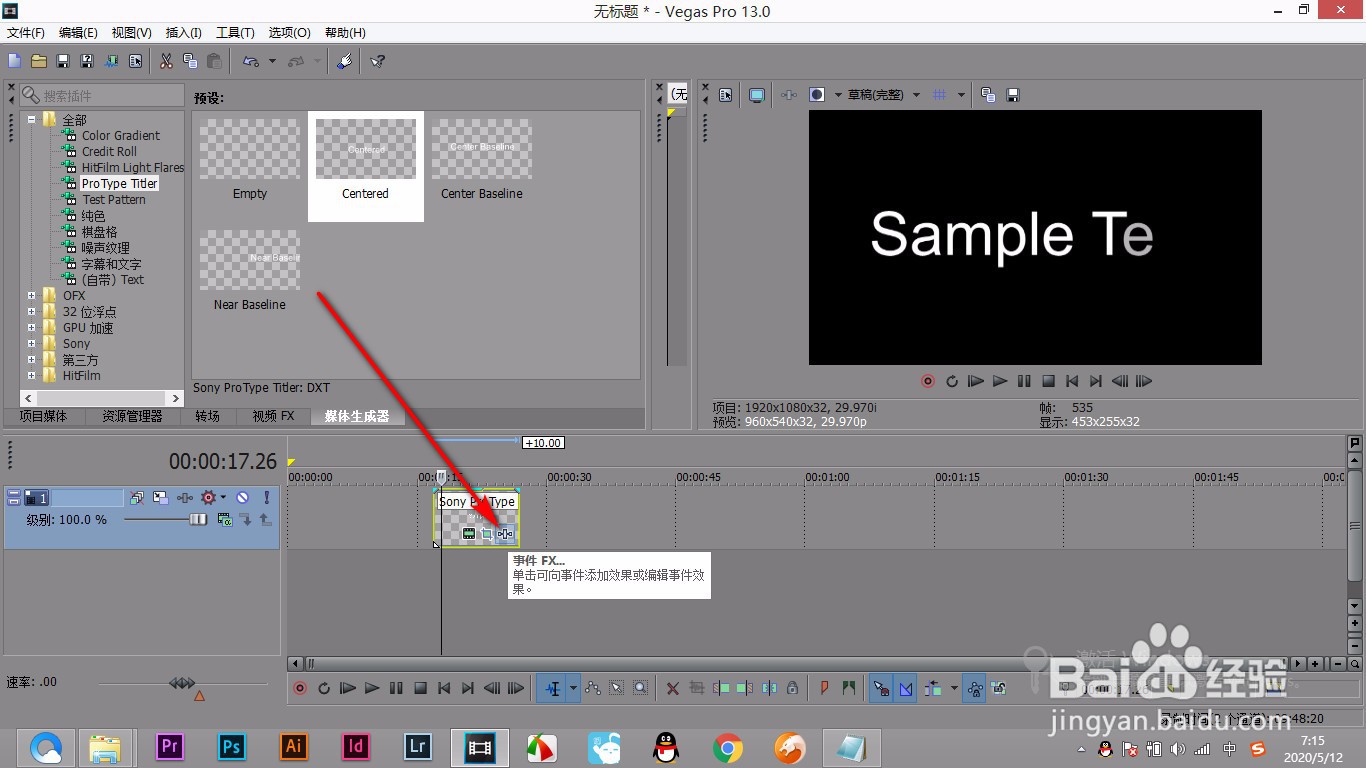Select HitFilm Light Flares generator
The height and width of the screenshot is (768, 1366).
click(x=133, y=167)
